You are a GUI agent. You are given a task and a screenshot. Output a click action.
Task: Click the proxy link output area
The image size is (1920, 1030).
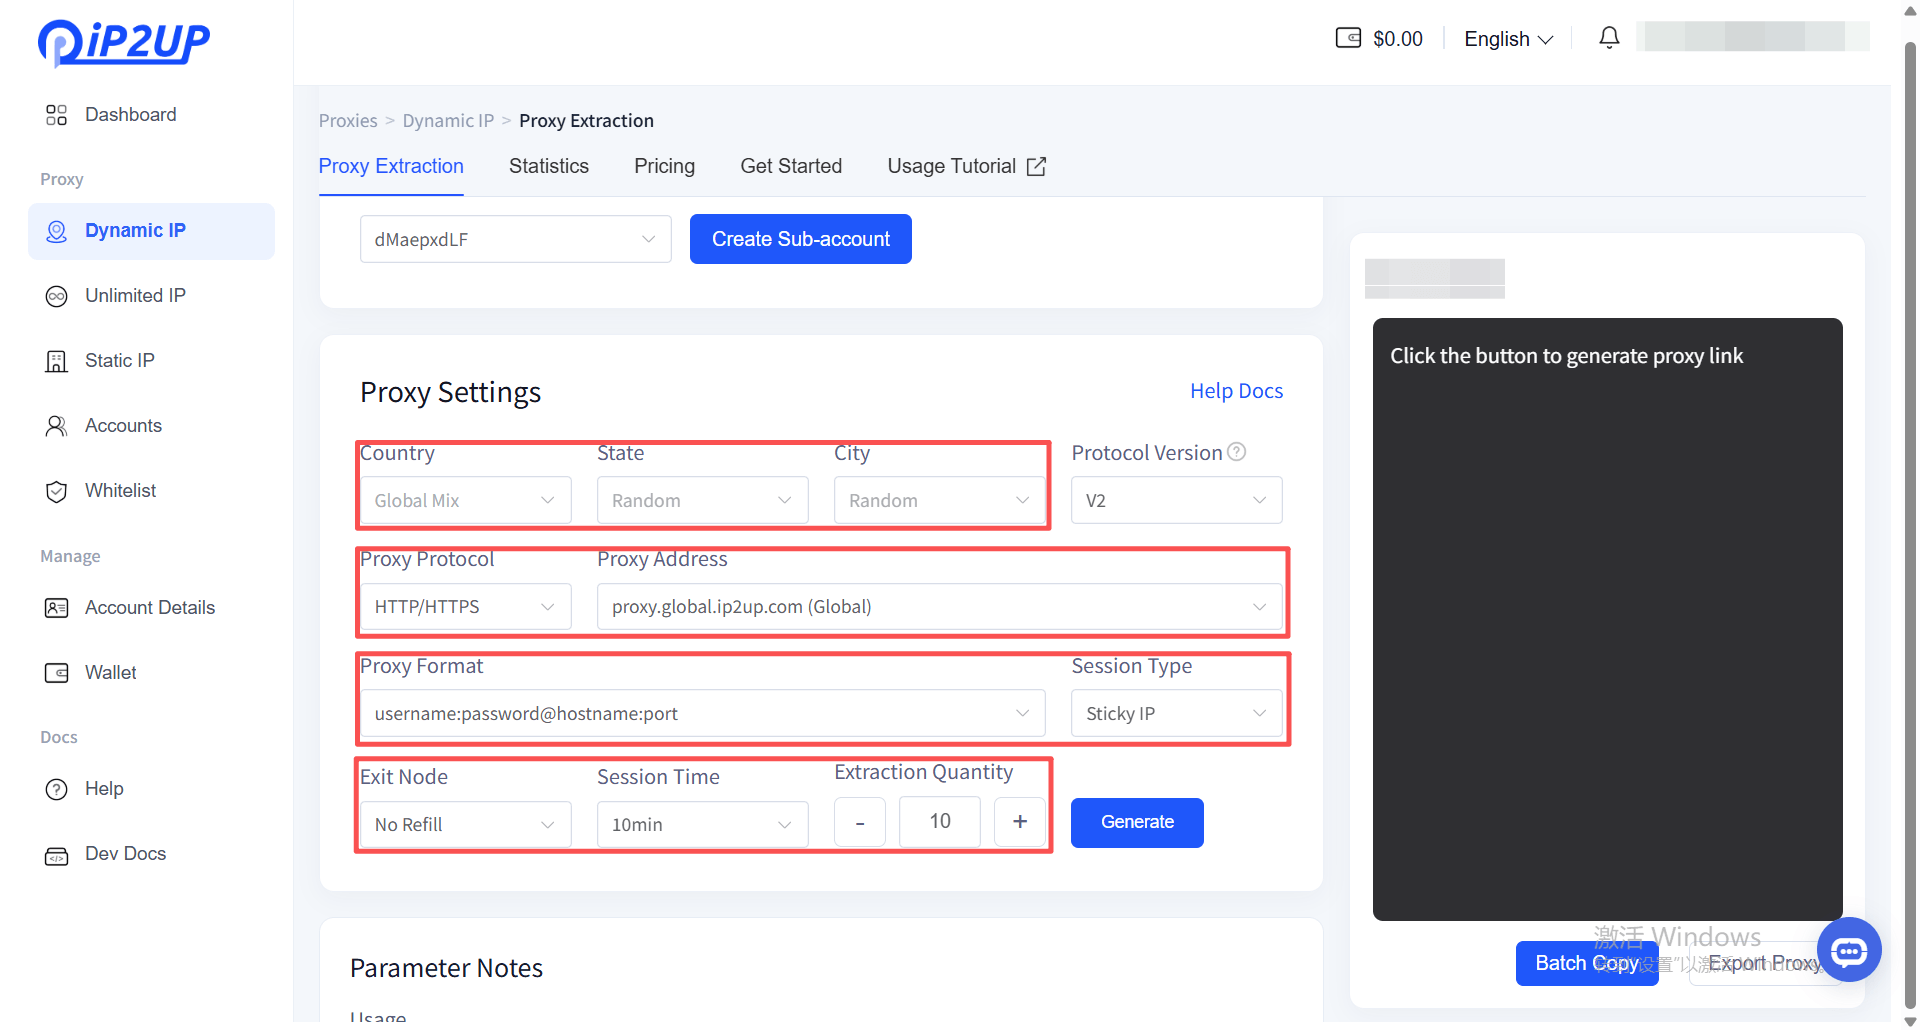pyautogui.click(x=1607, y=619)
